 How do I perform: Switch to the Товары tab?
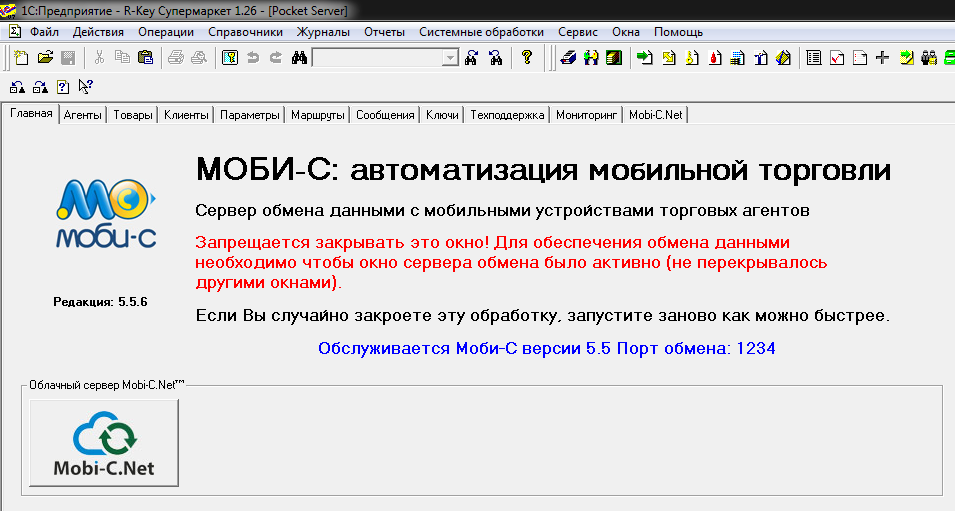click(133, 115)
